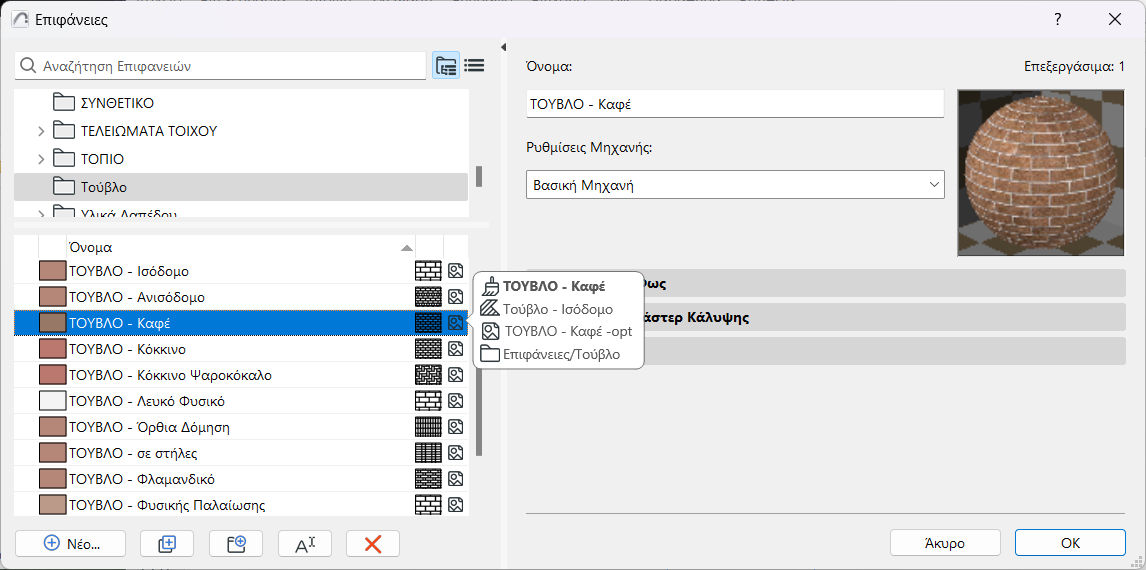Click the hatch icon of ΤΟΥΒΛΟ - σε στήλες

tap(428, 452)
